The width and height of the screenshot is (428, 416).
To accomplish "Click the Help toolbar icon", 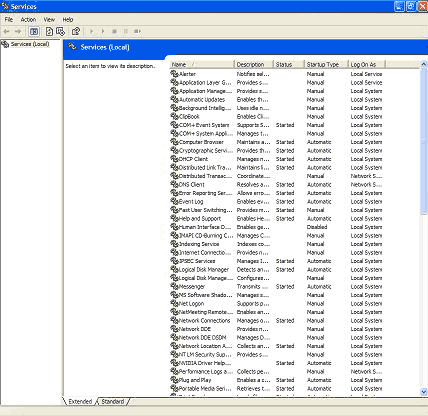I will [x=76, y=31].
